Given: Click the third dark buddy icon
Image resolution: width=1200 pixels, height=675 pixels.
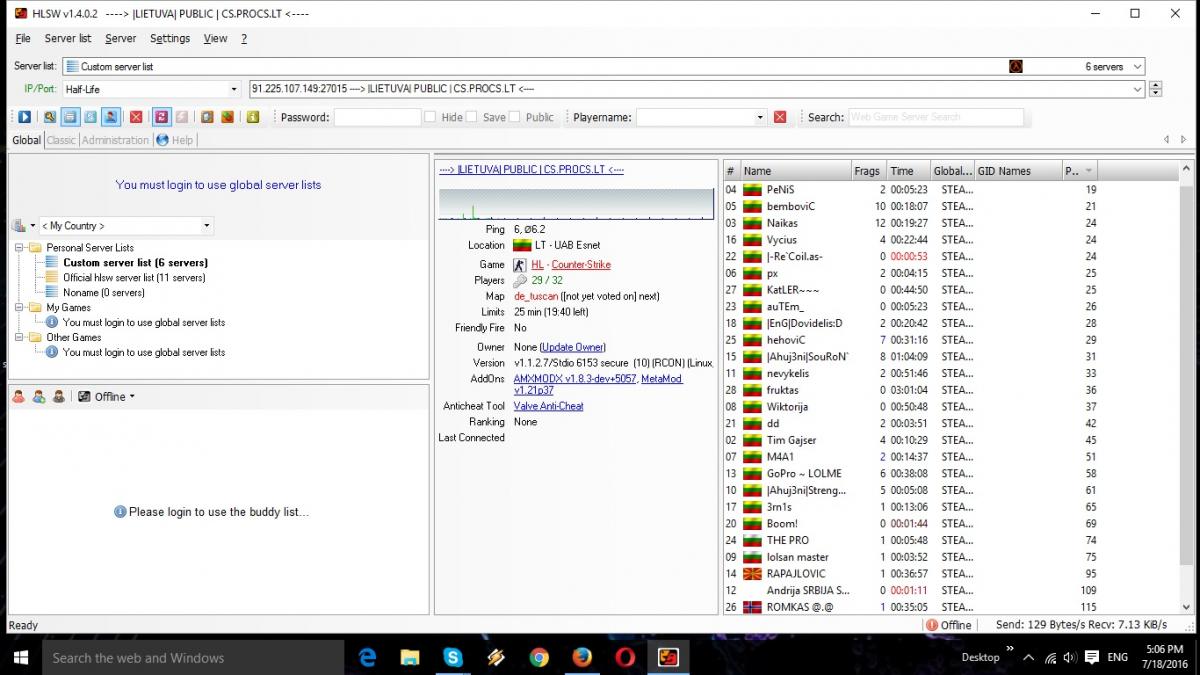Looking at the screenshot, I should click(x=59, y=397).
